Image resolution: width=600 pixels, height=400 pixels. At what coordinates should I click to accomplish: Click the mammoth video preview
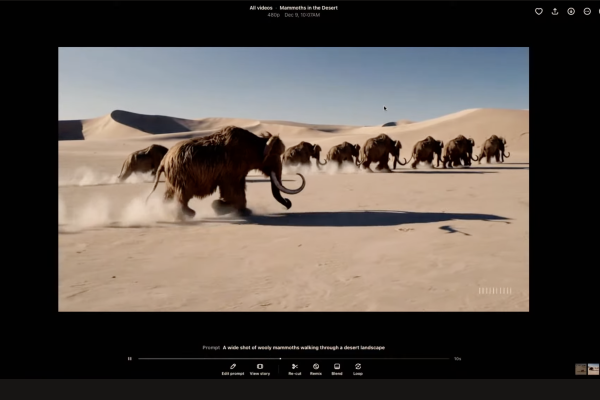pos(293,179)
